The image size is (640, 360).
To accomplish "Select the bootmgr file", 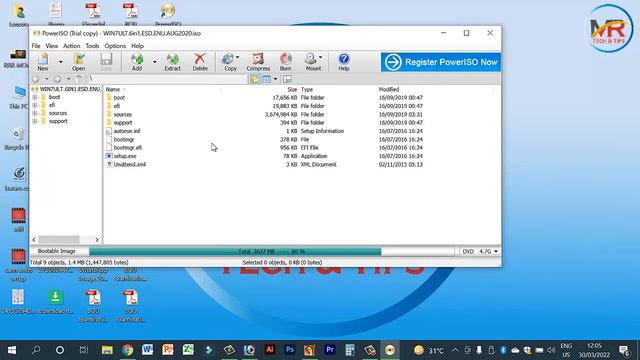I will click(124, 139).
